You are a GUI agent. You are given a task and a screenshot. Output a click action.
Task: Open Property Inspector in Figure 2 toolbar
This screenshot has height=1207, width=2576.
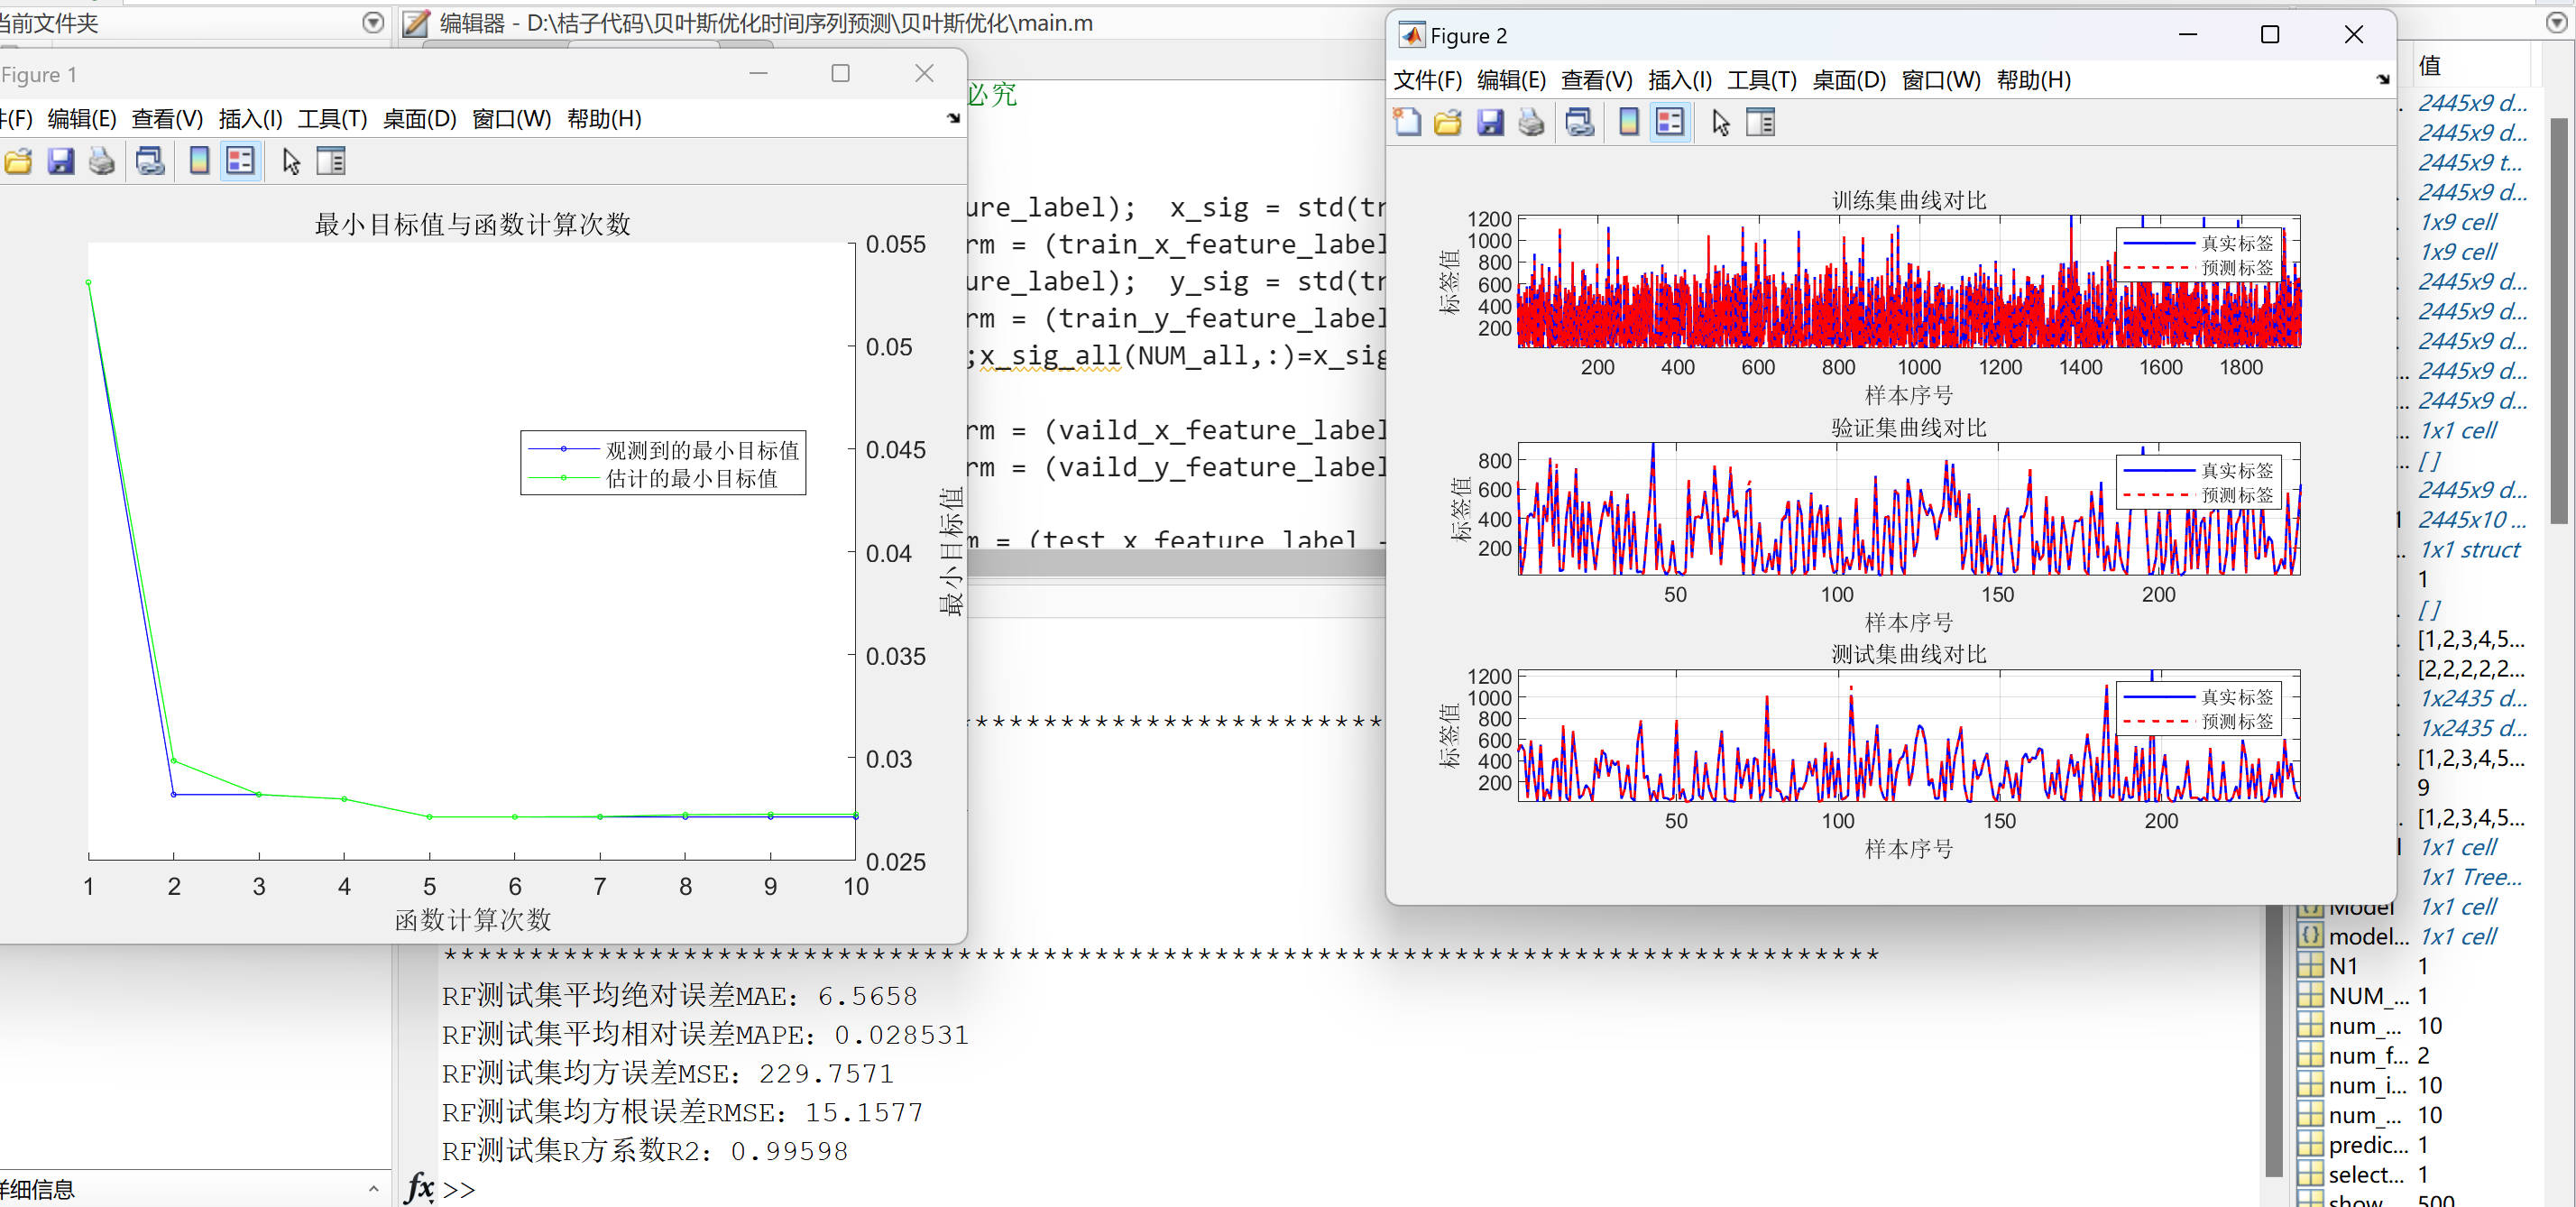[1760, 122]
